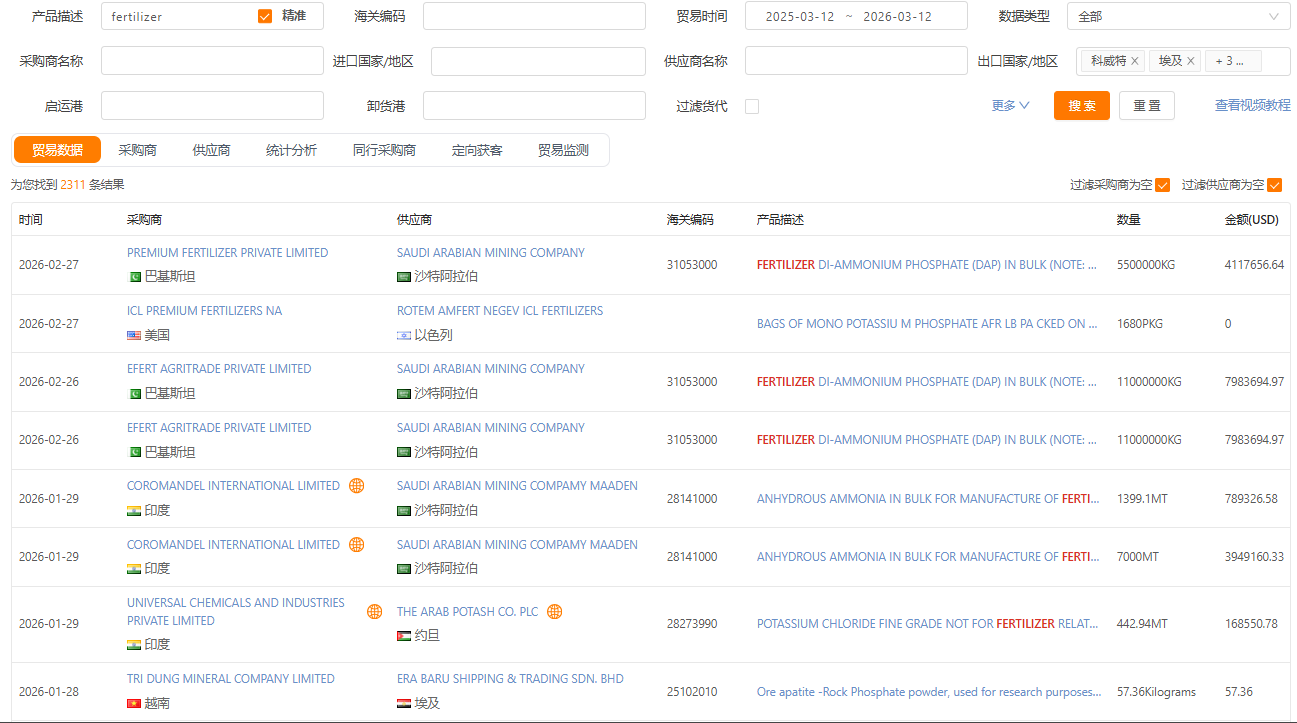Image resolution: width=1297 pixels, height=723 pixels.
Task: Click globe icon beside first COROMANDEL INTERNATIONAL row
Action: 356,486
